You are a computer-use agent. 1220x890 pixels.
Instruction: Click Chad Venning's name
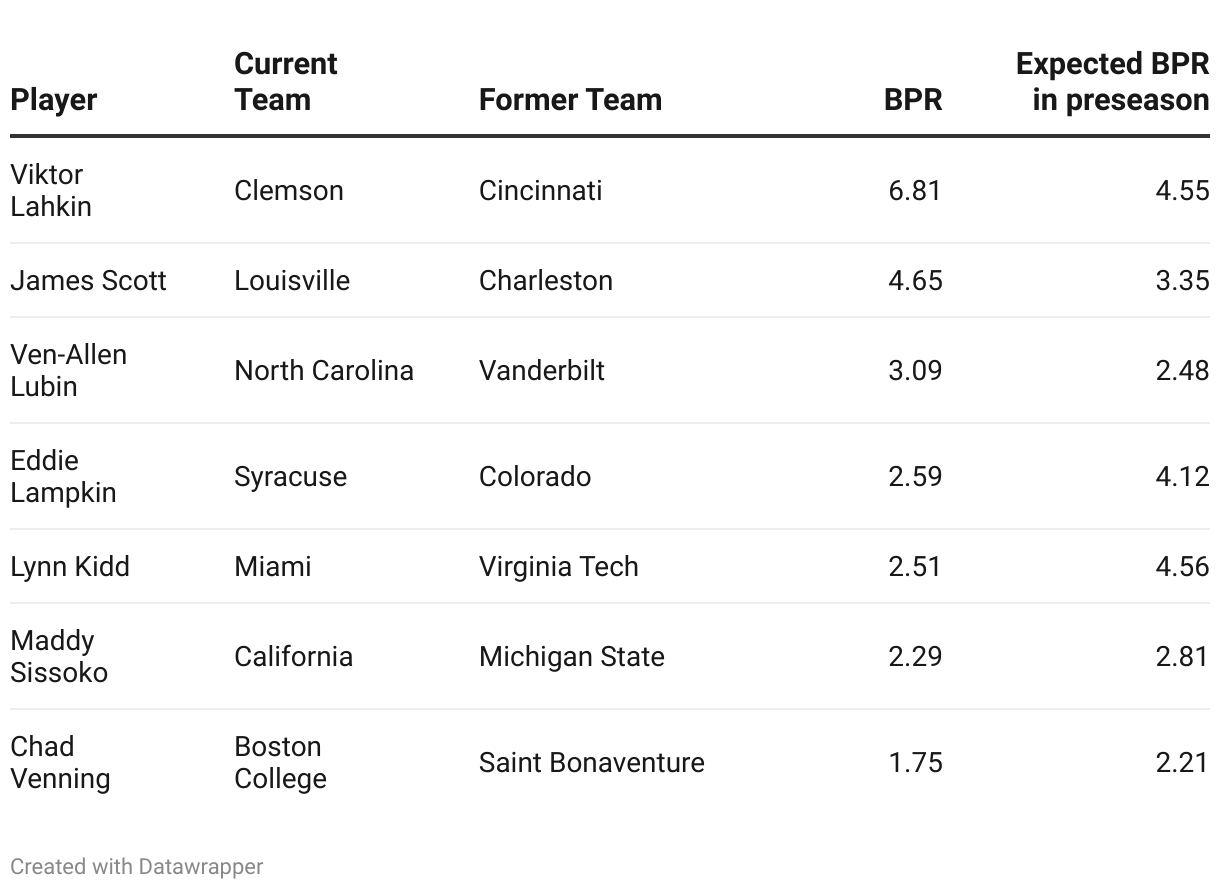point(60,762)
